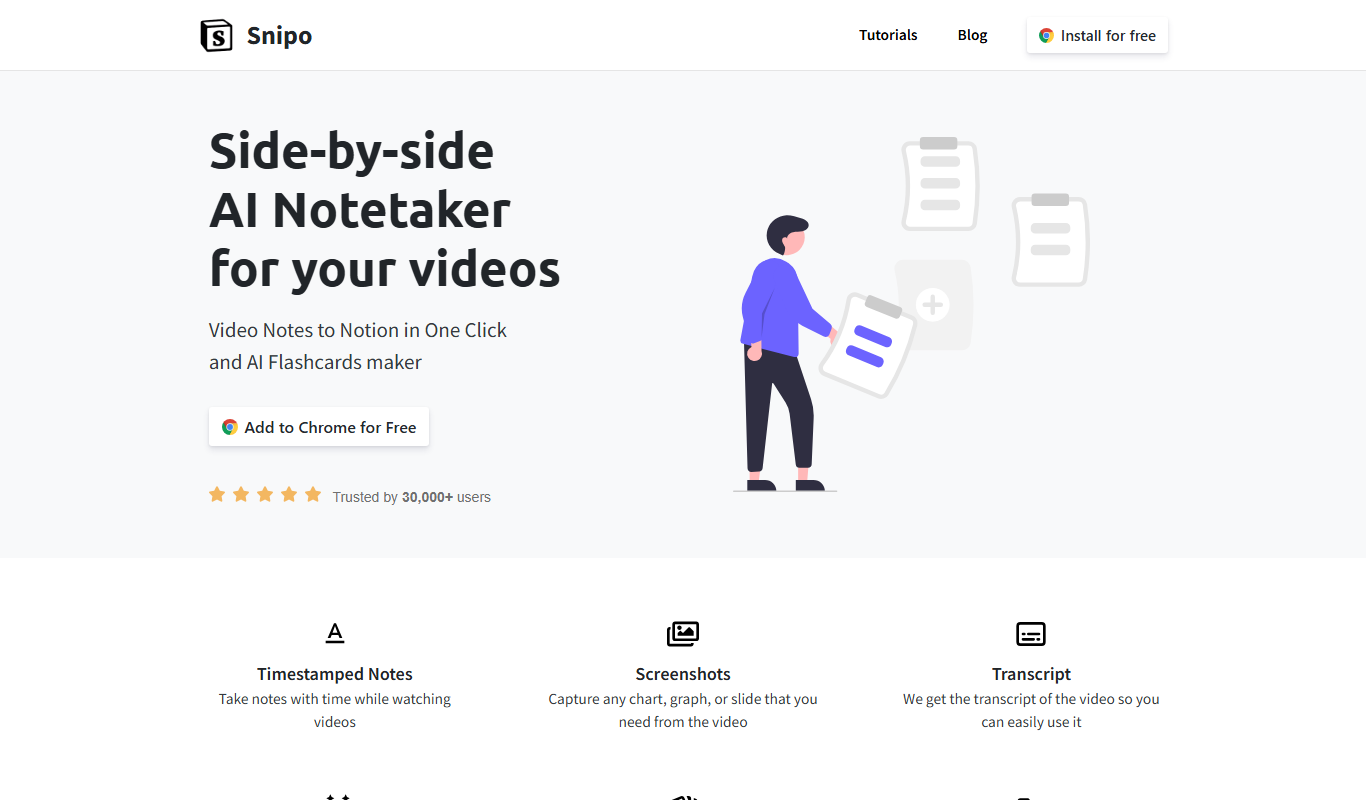This screenshot has width=1366, height=800.
Task: Open the Tutorials menu item
Action: (888, 35)
